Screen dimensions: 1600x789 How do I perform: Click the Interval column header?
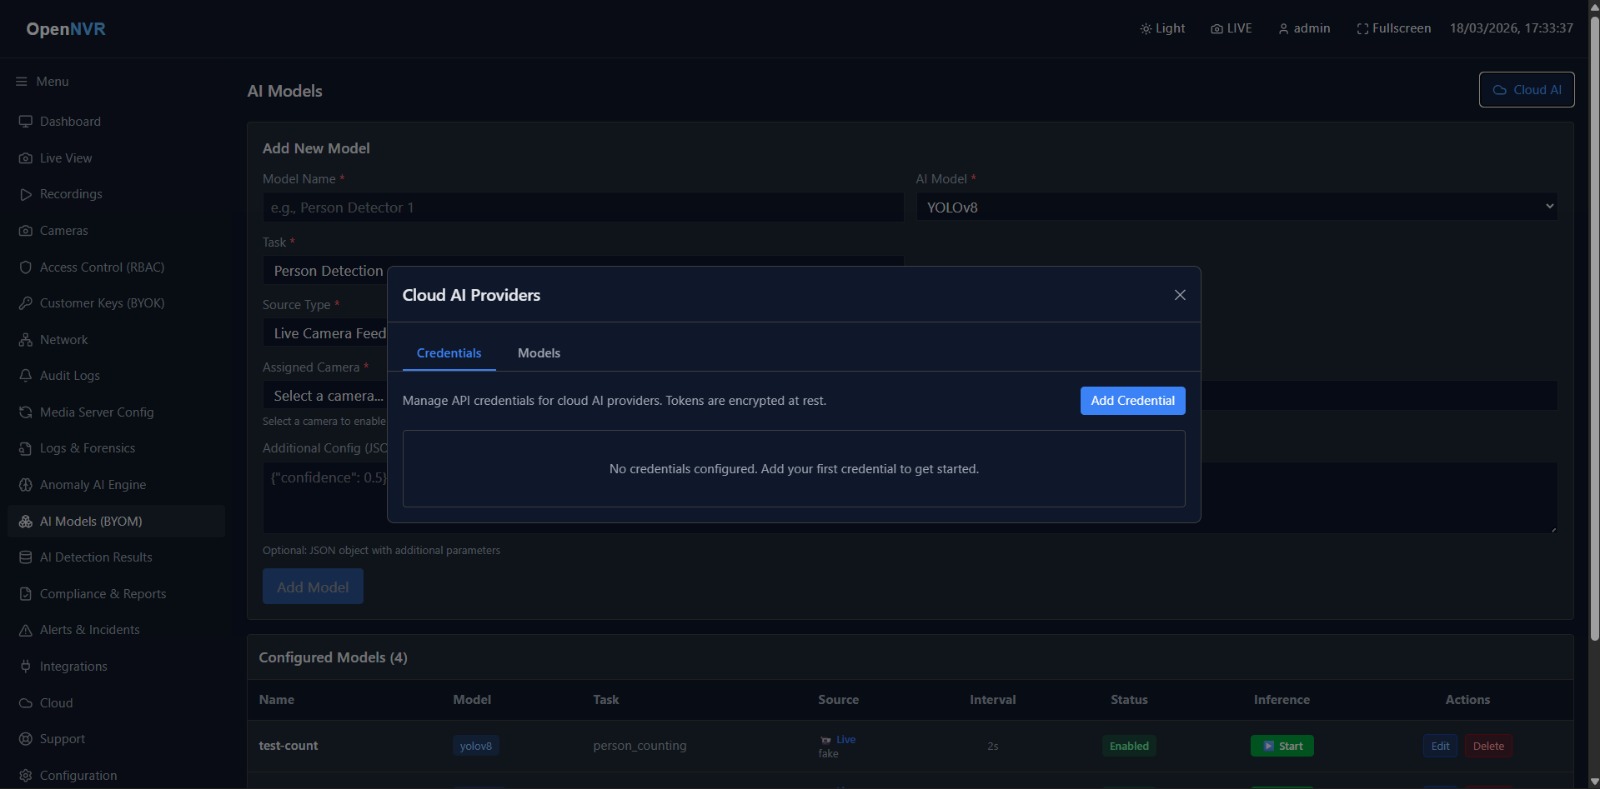tap(993, 700)
